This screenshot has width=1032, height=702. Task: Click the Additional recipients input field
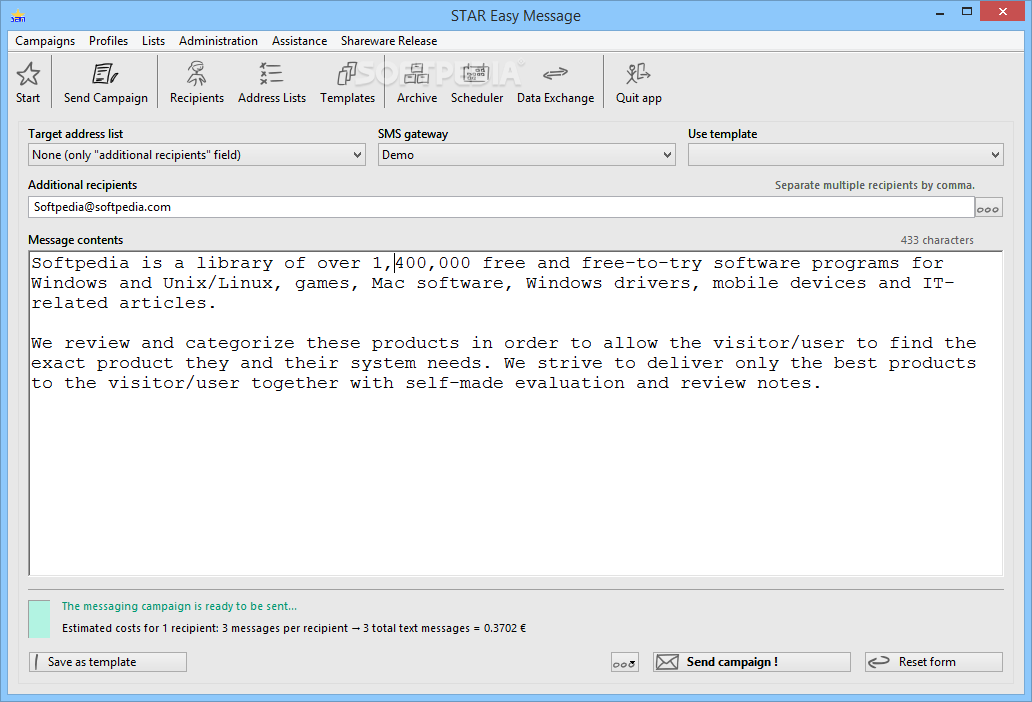(x=501, y=207)
